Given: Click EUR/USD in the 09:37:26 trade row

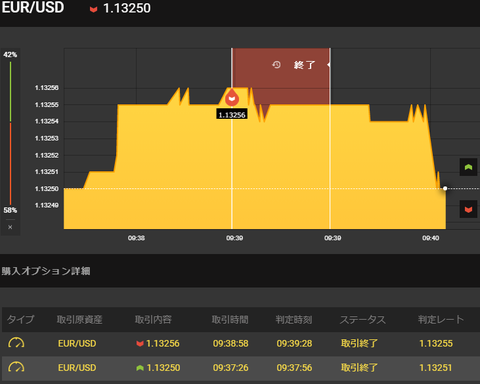Looking at the screenshot, I should point(77,368).
